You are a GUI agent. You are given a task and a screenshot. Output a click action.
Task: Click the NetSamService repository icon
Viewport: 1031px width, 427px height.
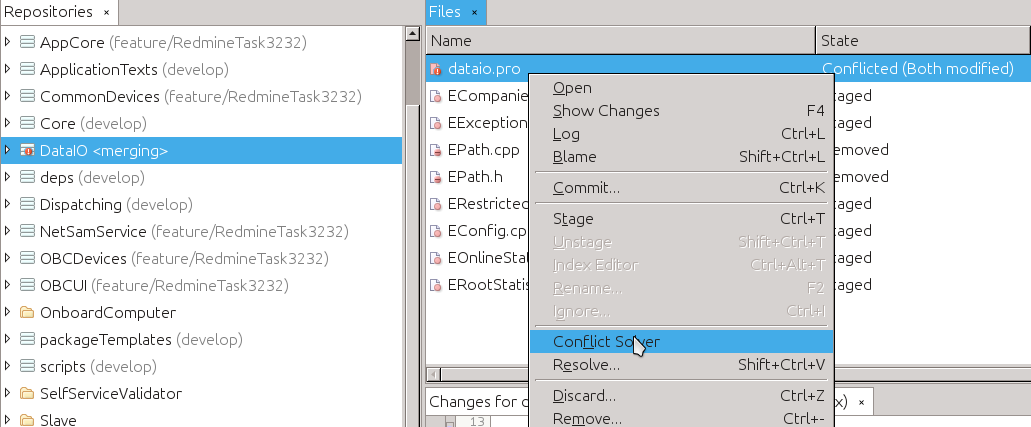point(27,232)
